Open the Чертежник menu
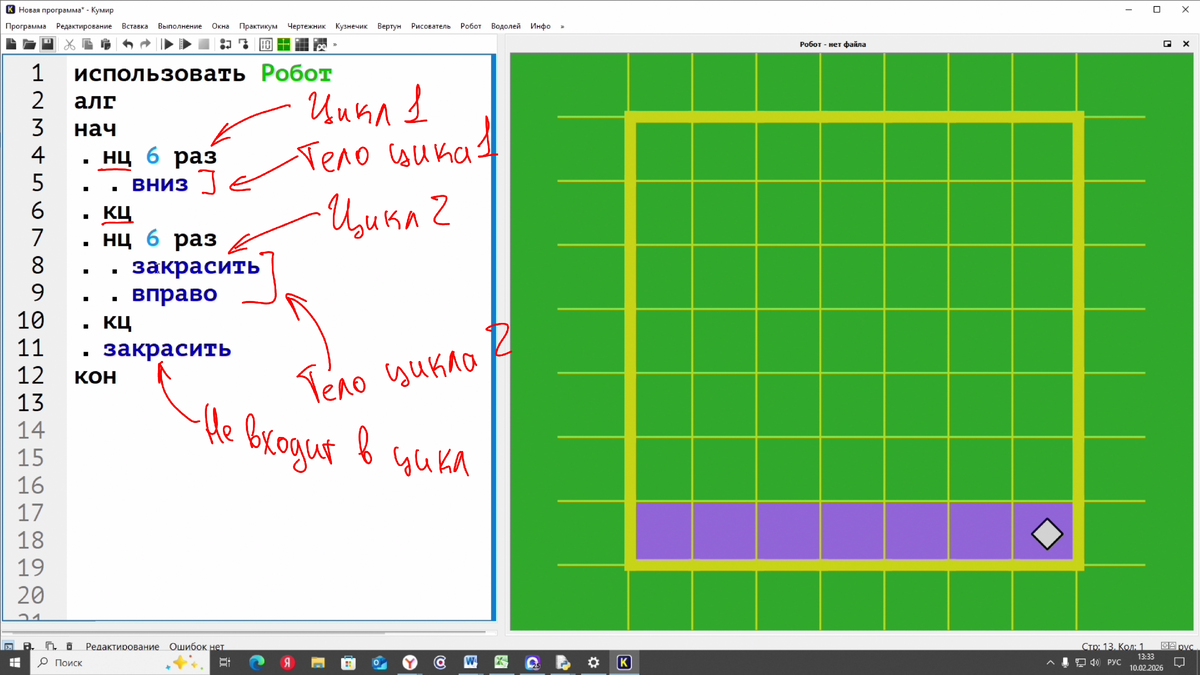The width and height of the screenshot is (1200, 675). tap(307, 26)
